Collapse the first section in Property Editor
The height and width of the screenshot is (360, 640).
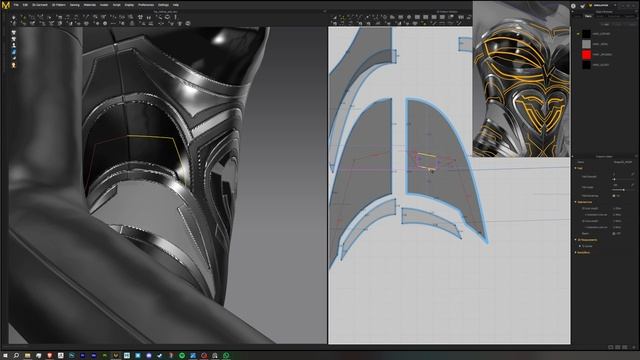tap(575, 168)
